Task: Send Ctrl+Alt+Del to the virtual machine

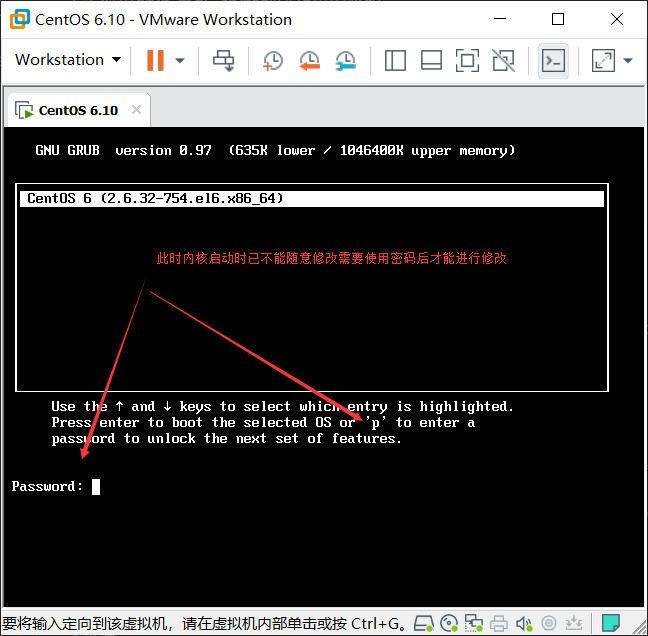Action: (x=224, y=61)
